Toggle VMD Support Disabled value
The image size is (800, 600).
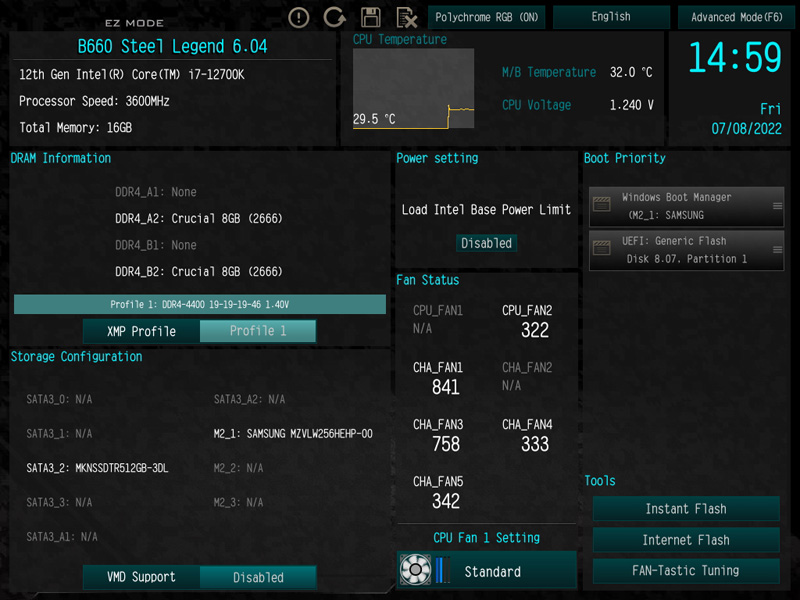coord(258,577)
